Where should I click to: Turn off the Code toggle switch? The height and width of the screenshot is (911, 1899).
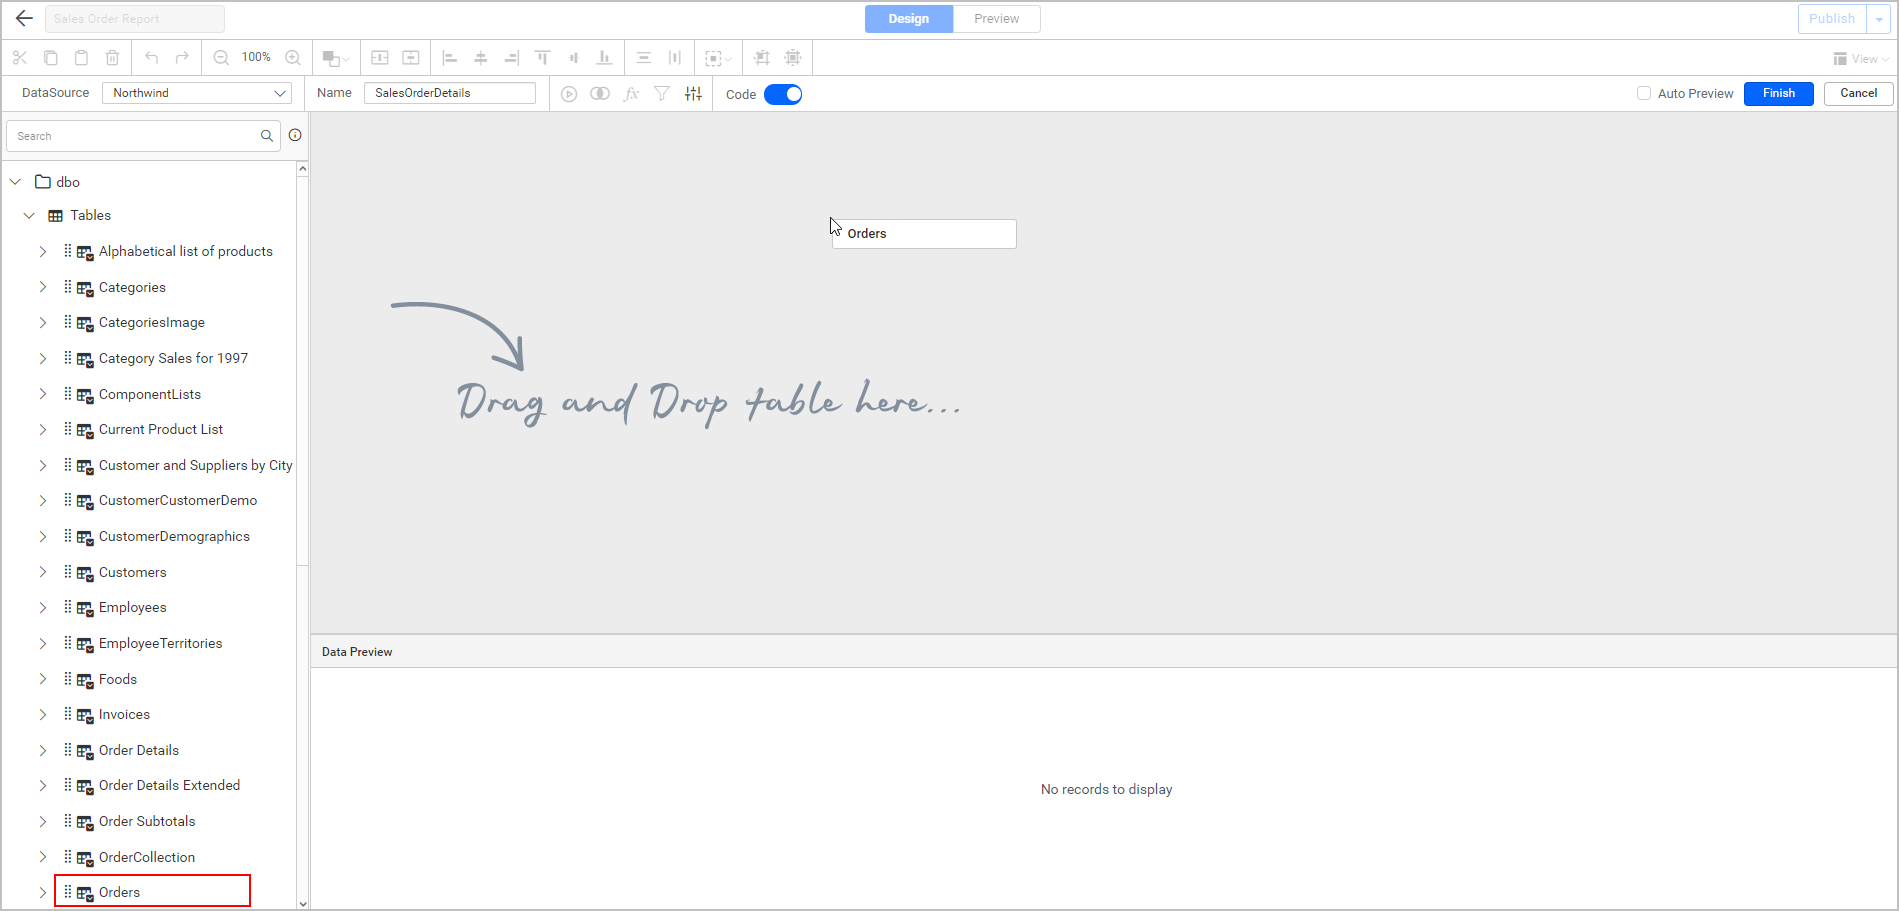(x=783, y=94)
